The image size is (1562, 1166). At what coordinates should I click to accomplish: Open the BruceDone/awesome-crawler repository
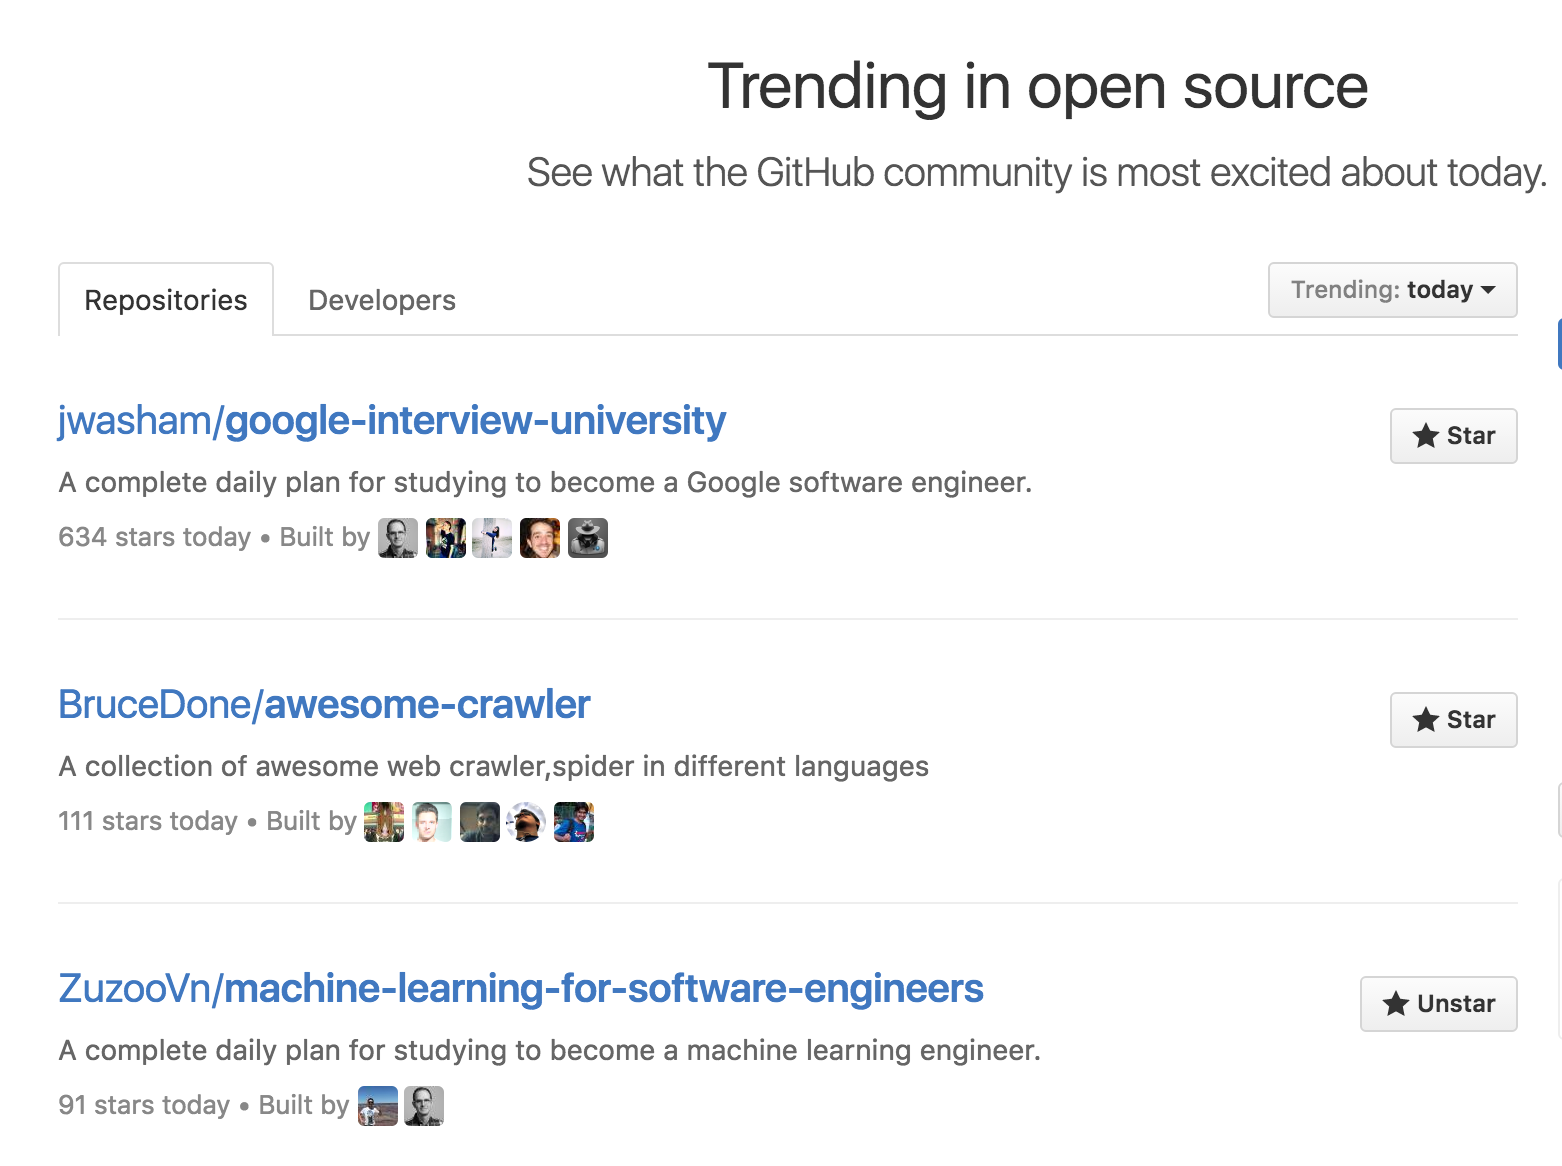(x=323, y=705)
